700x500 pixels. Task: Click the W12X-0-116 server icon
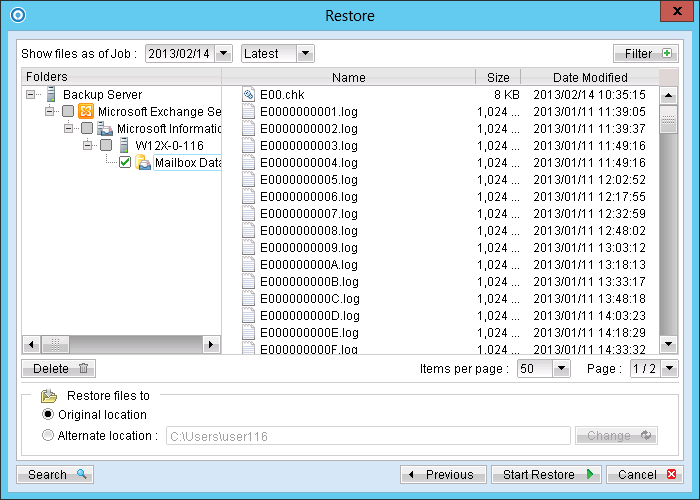[124, 146]
